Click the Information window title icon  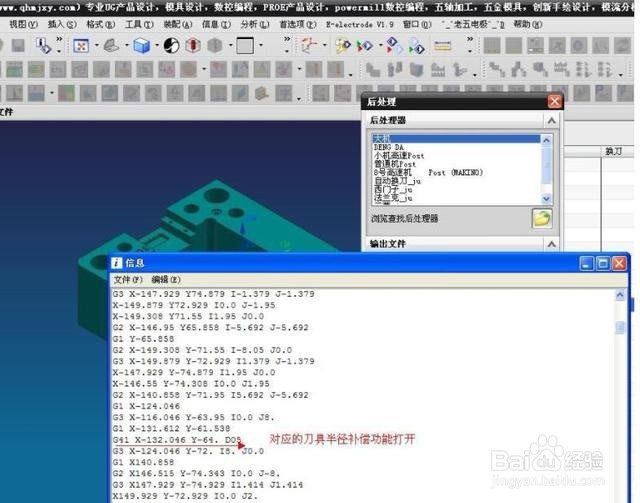click(117, 263)
